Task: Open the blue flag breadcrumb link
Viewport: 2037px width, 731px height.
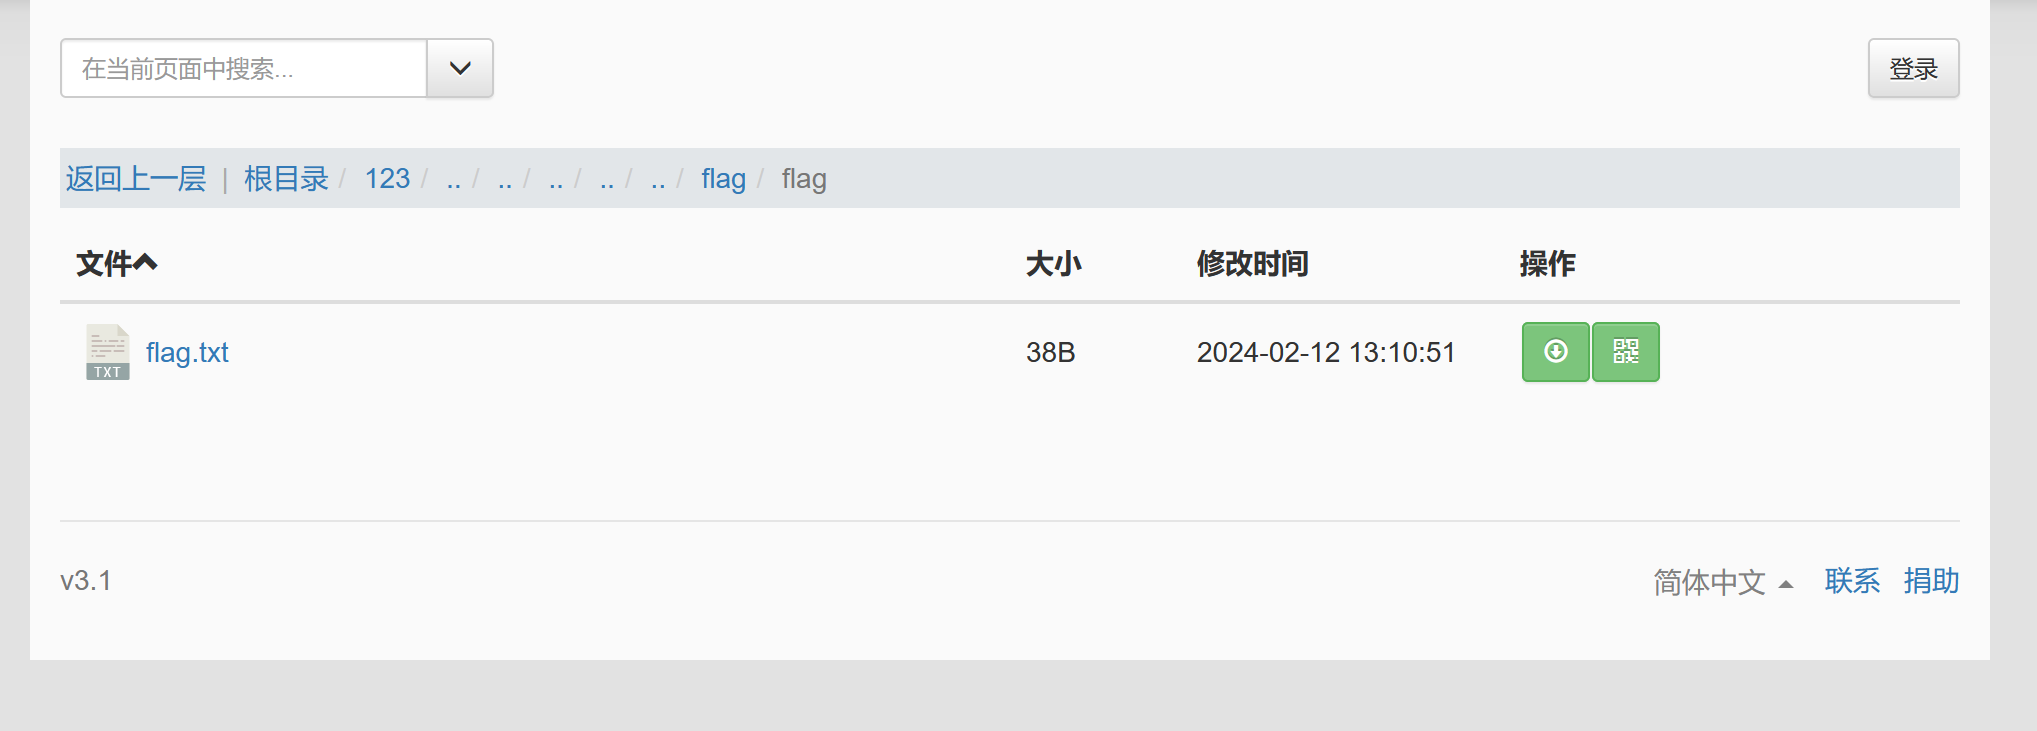Action: point(723,179)
